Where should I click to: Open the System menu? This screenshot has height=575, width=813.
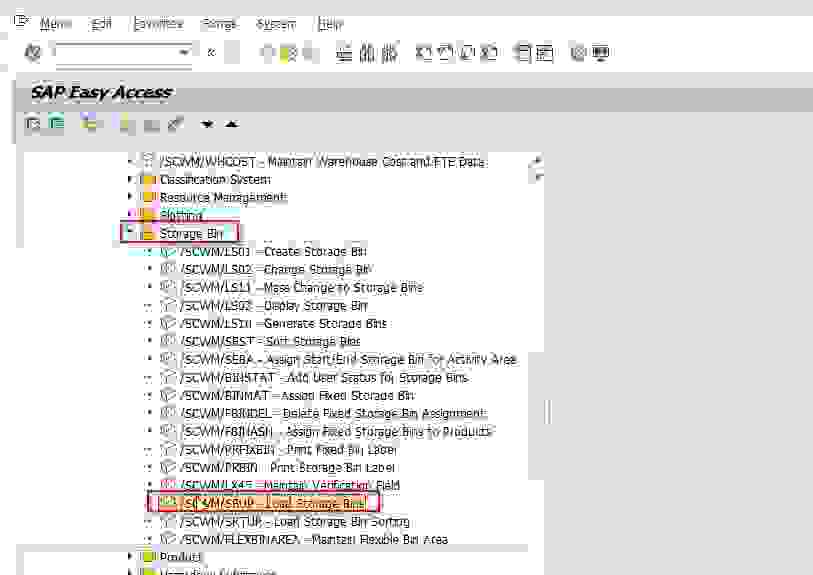click(276, 23)
